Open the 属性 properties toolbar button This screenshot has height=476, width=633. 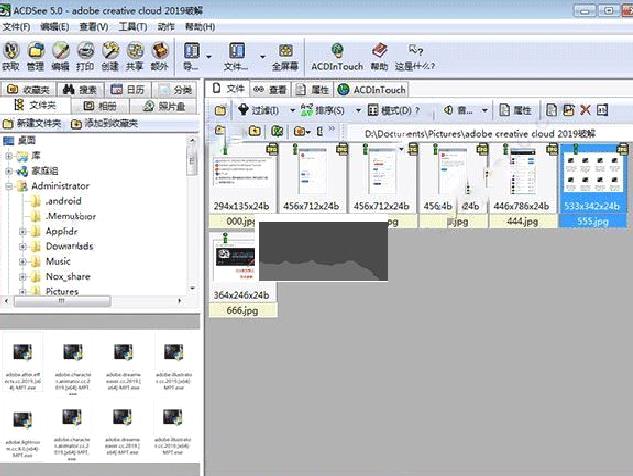516,110
